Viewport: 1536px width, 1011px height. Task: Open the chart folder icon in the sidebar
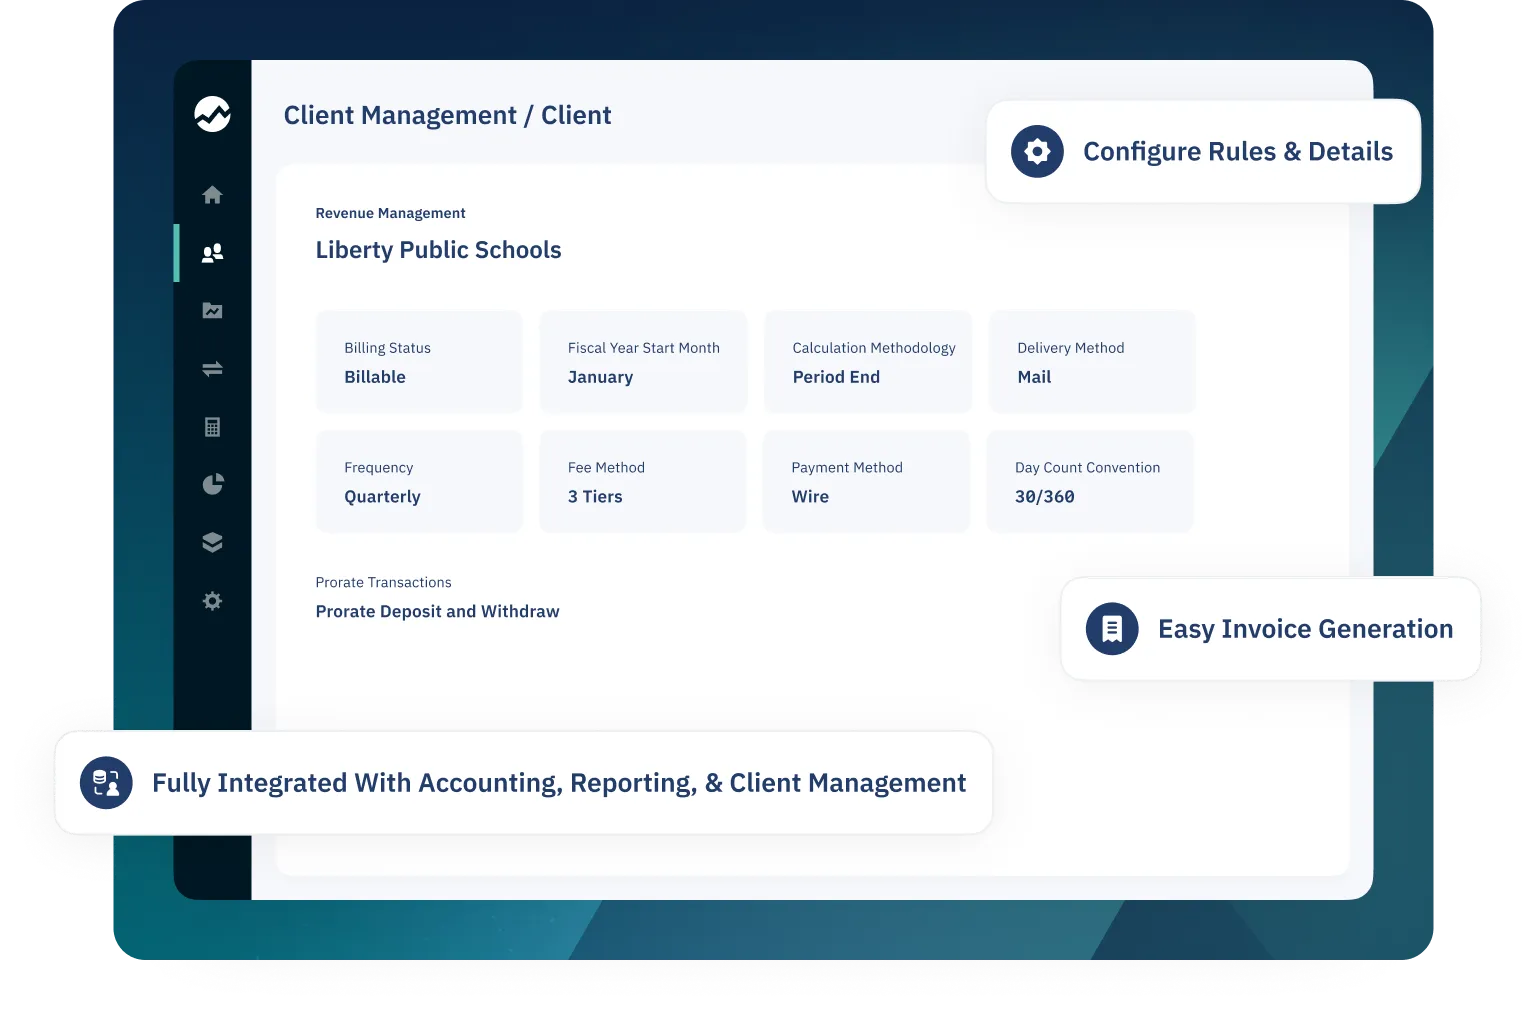(x=212, y=311)
